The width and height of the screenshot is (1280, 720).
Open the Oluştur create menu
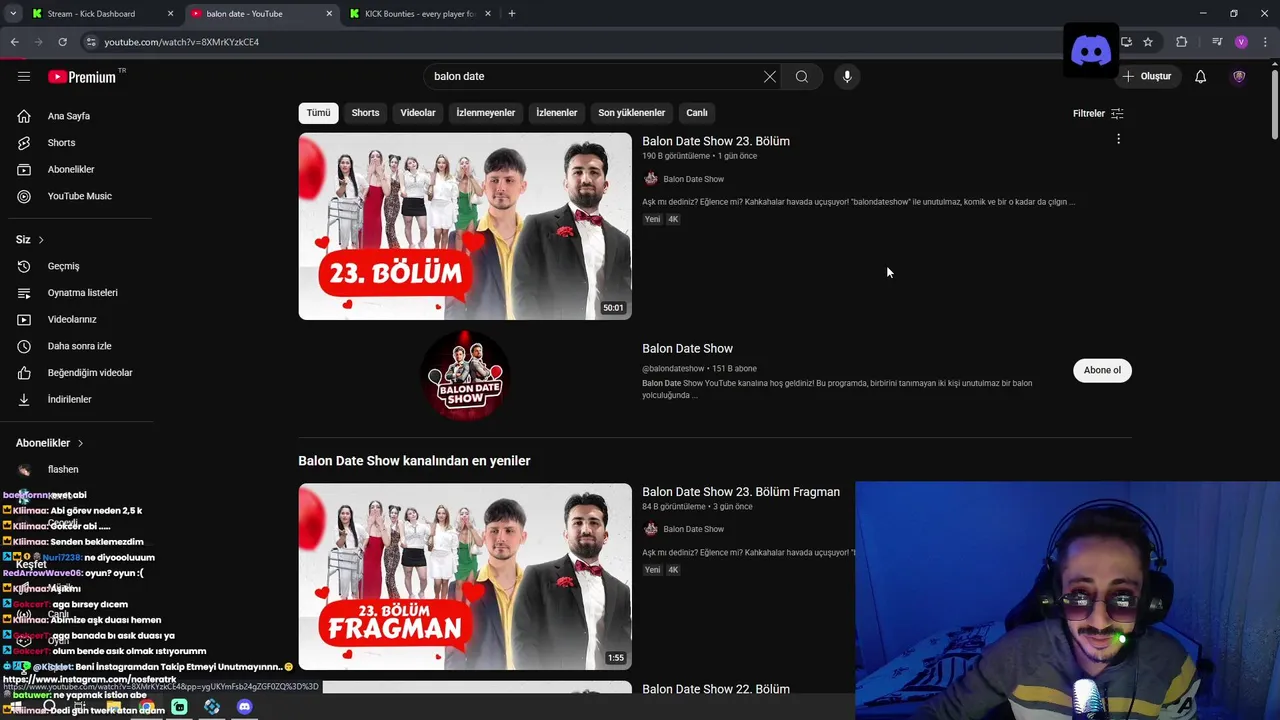(x=1146, y=76)
